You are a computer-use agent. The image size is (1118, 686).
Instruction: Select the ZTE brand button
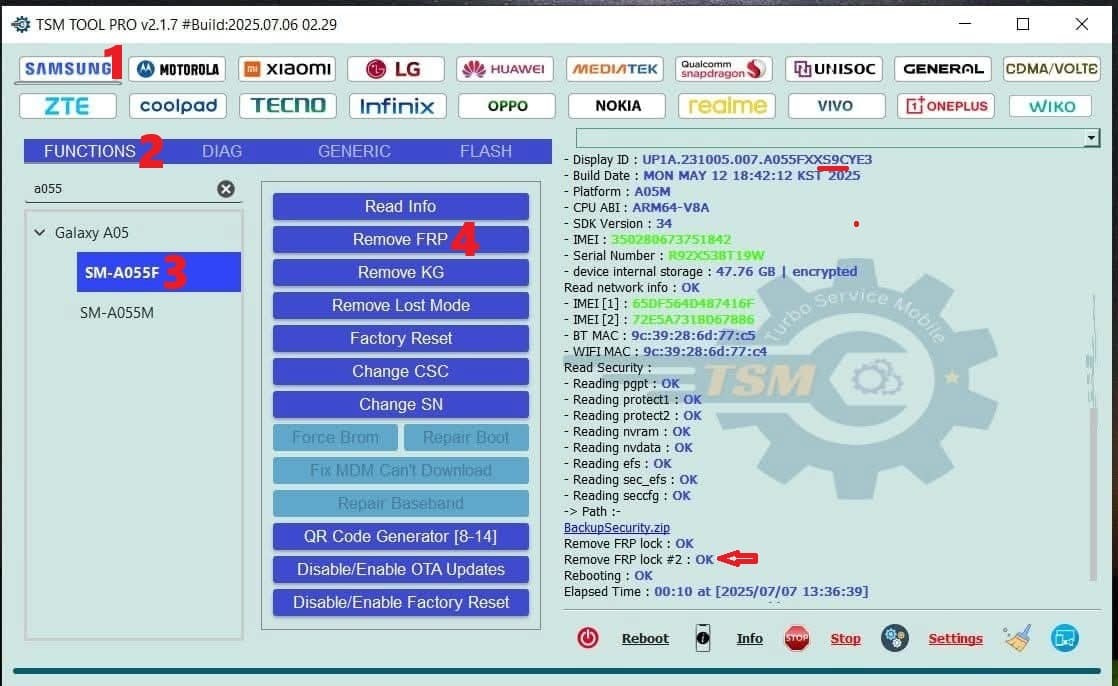[x=68, y=106]
